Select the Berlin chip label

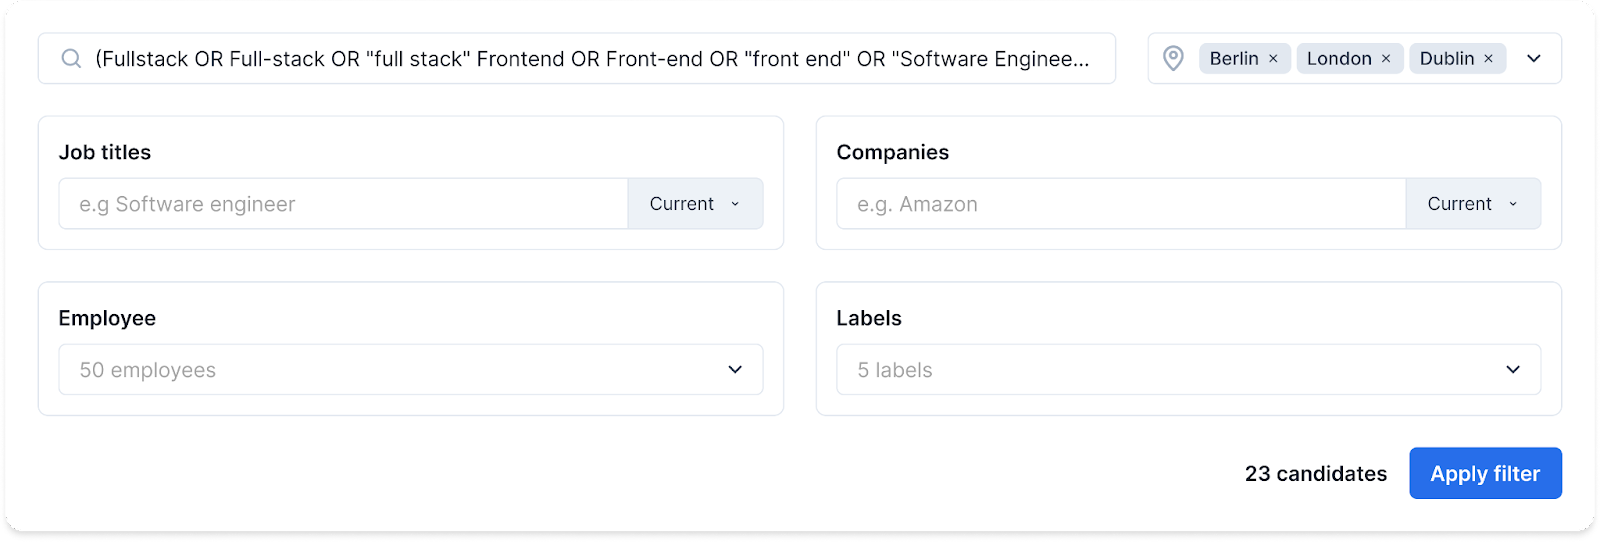tap(1234, 59)
